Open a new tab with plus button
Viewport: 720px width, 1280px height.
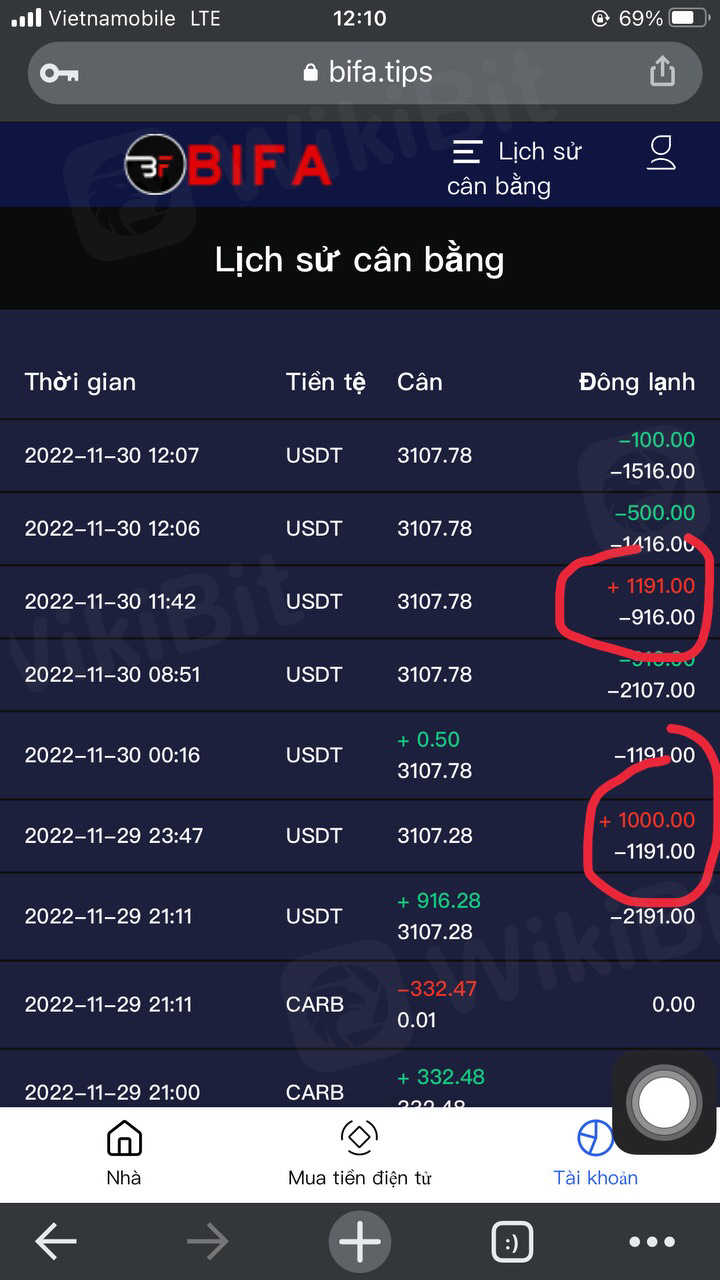pyautogui.click(x=360, y=1242)
